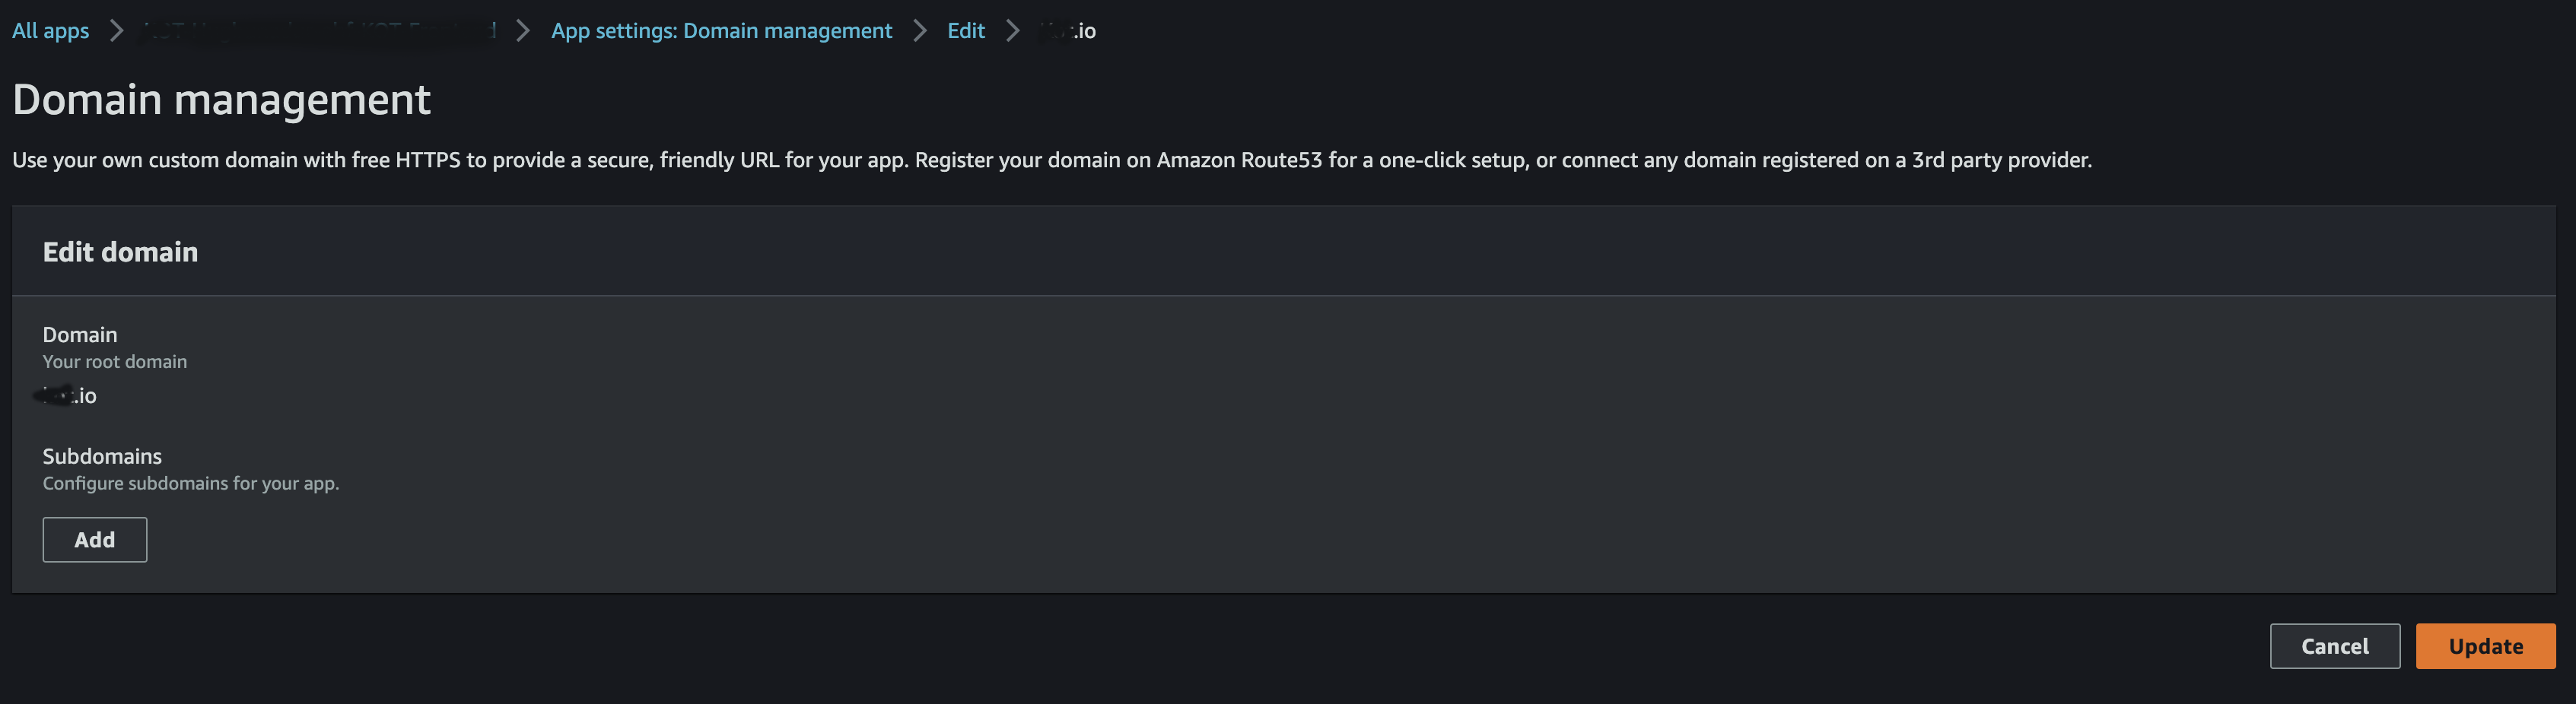
Task: Click the Domain management page title
Action: [x=221, y=99]
